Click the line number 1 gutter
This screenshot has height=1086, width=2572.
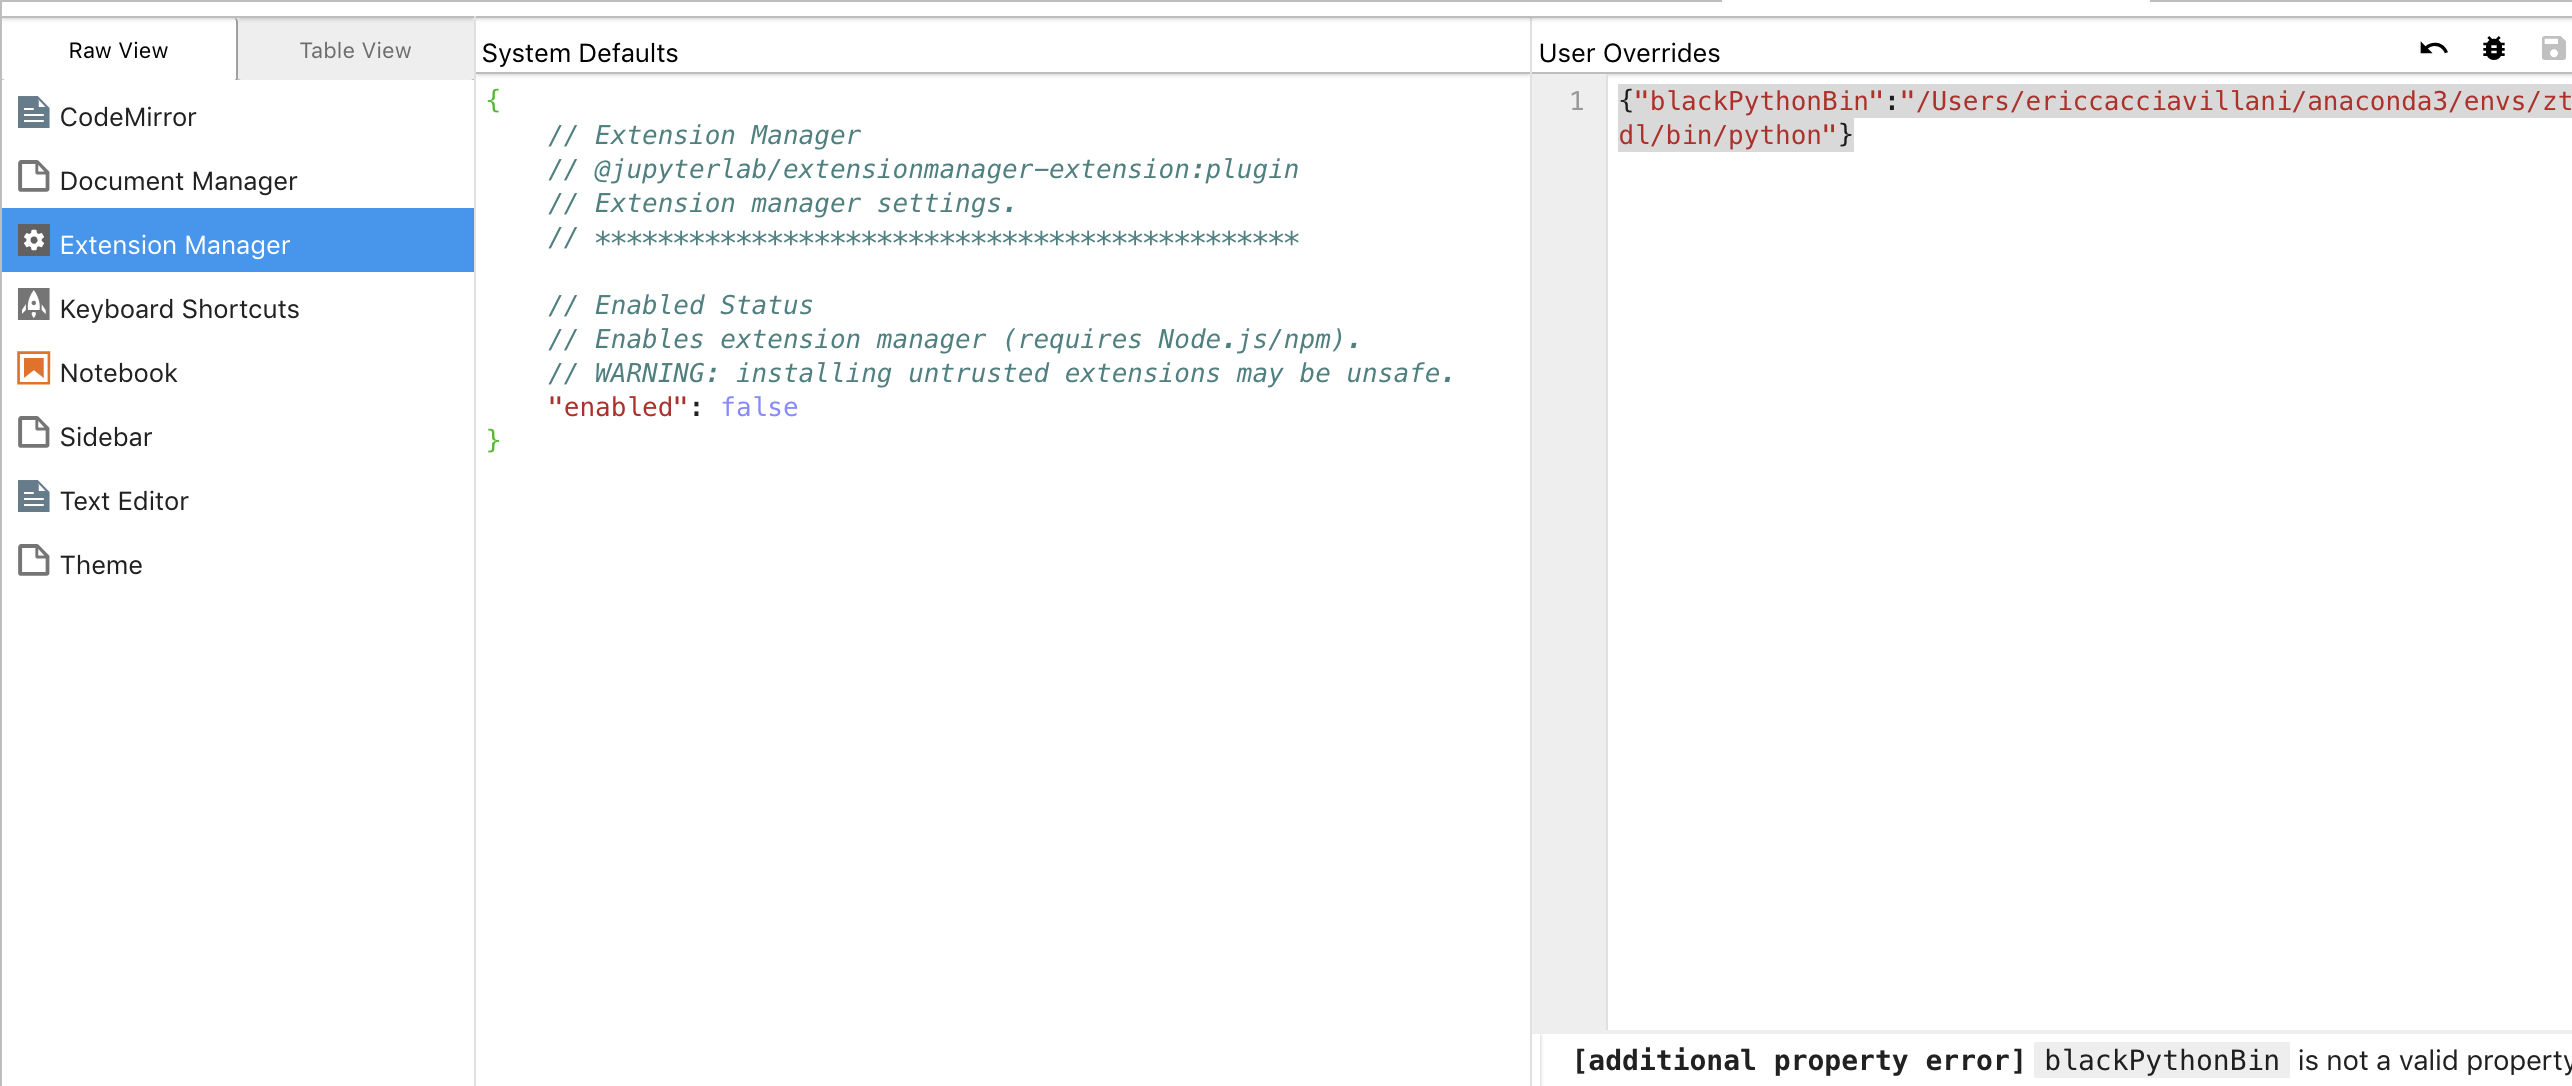coord(1578,101)
